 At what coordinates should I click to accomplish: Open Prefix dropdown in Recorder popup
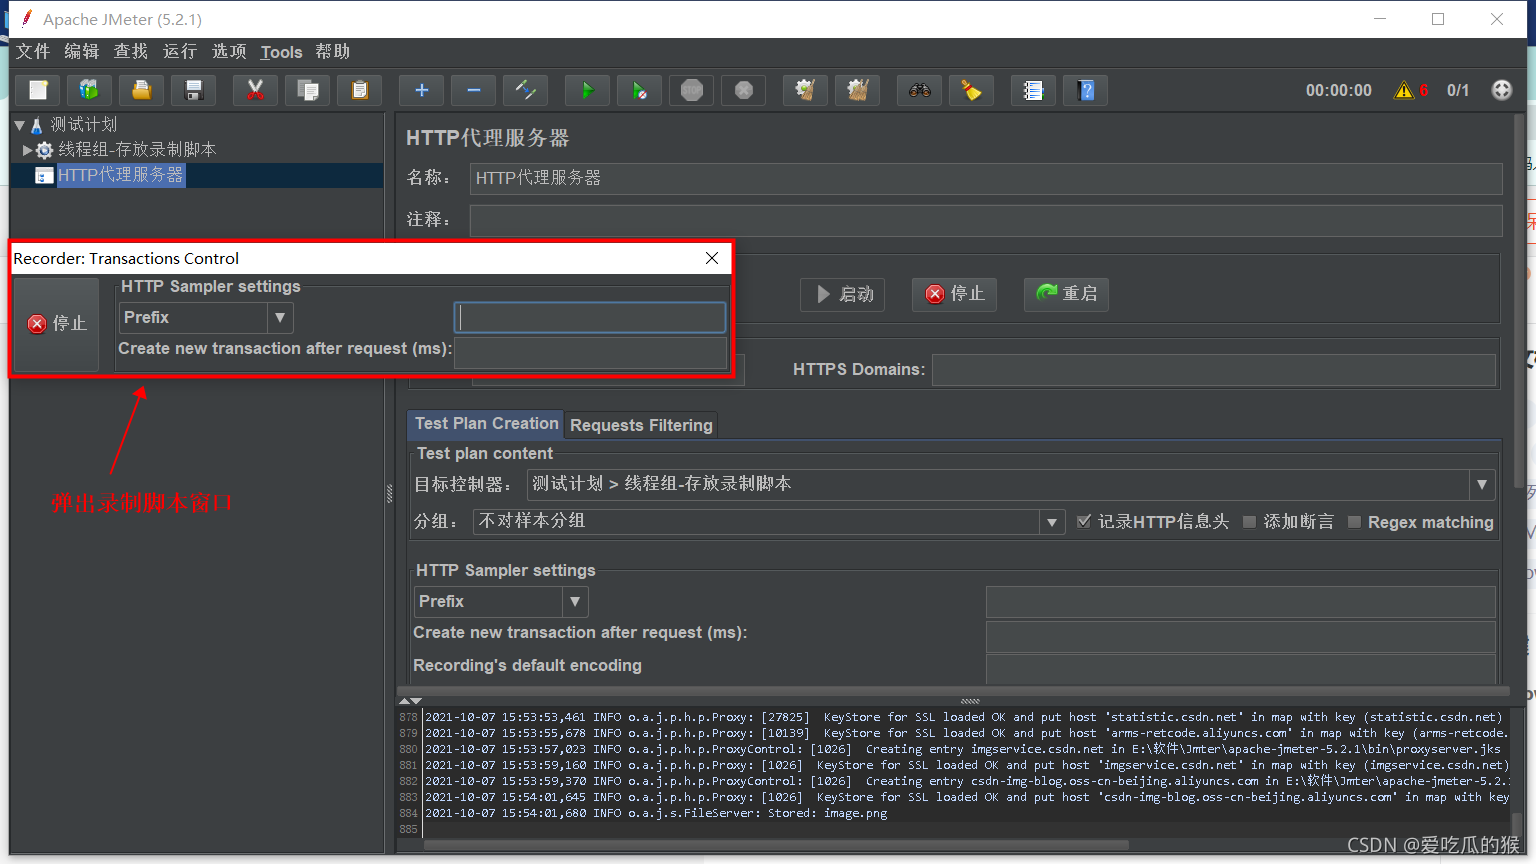coord(280,318)
